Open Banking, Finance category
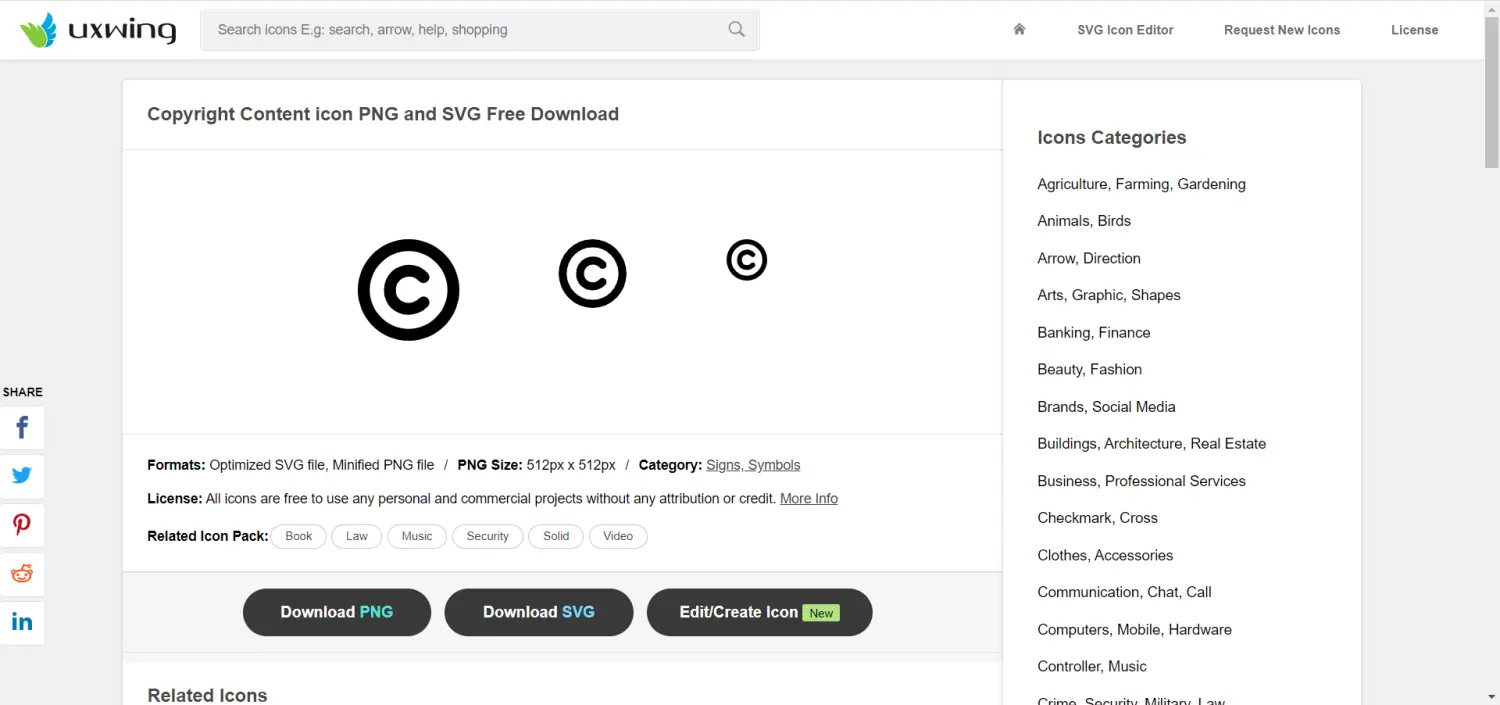Viewport: 1500px width, 705px height. click(1094, 332)
